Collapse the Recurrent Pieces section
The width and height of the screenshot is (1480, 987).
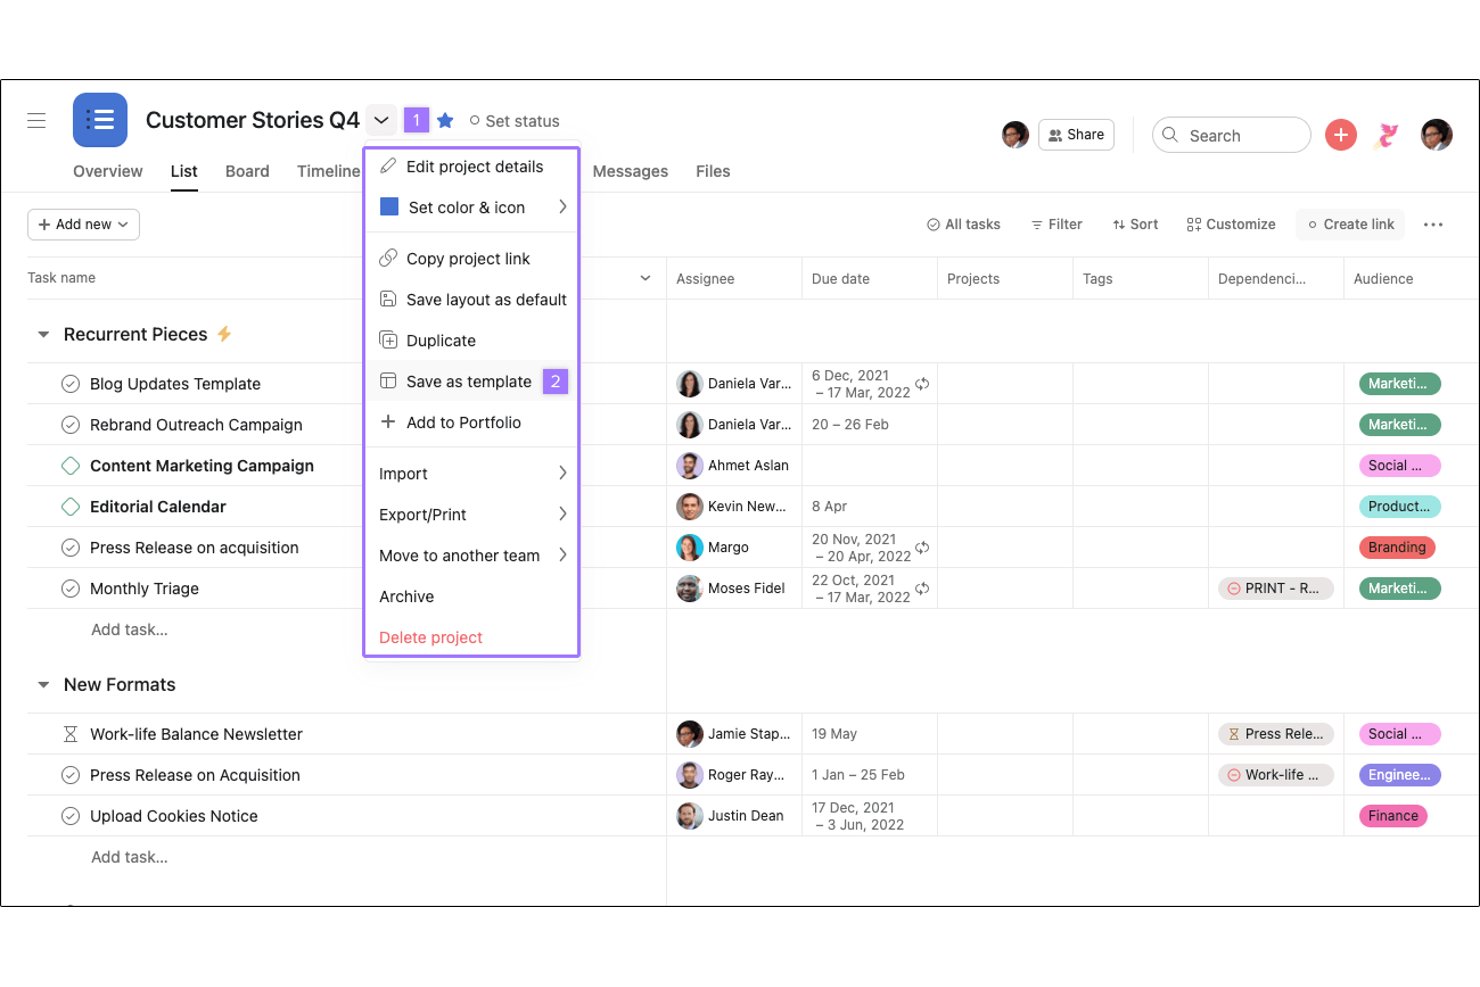point(43,335)
